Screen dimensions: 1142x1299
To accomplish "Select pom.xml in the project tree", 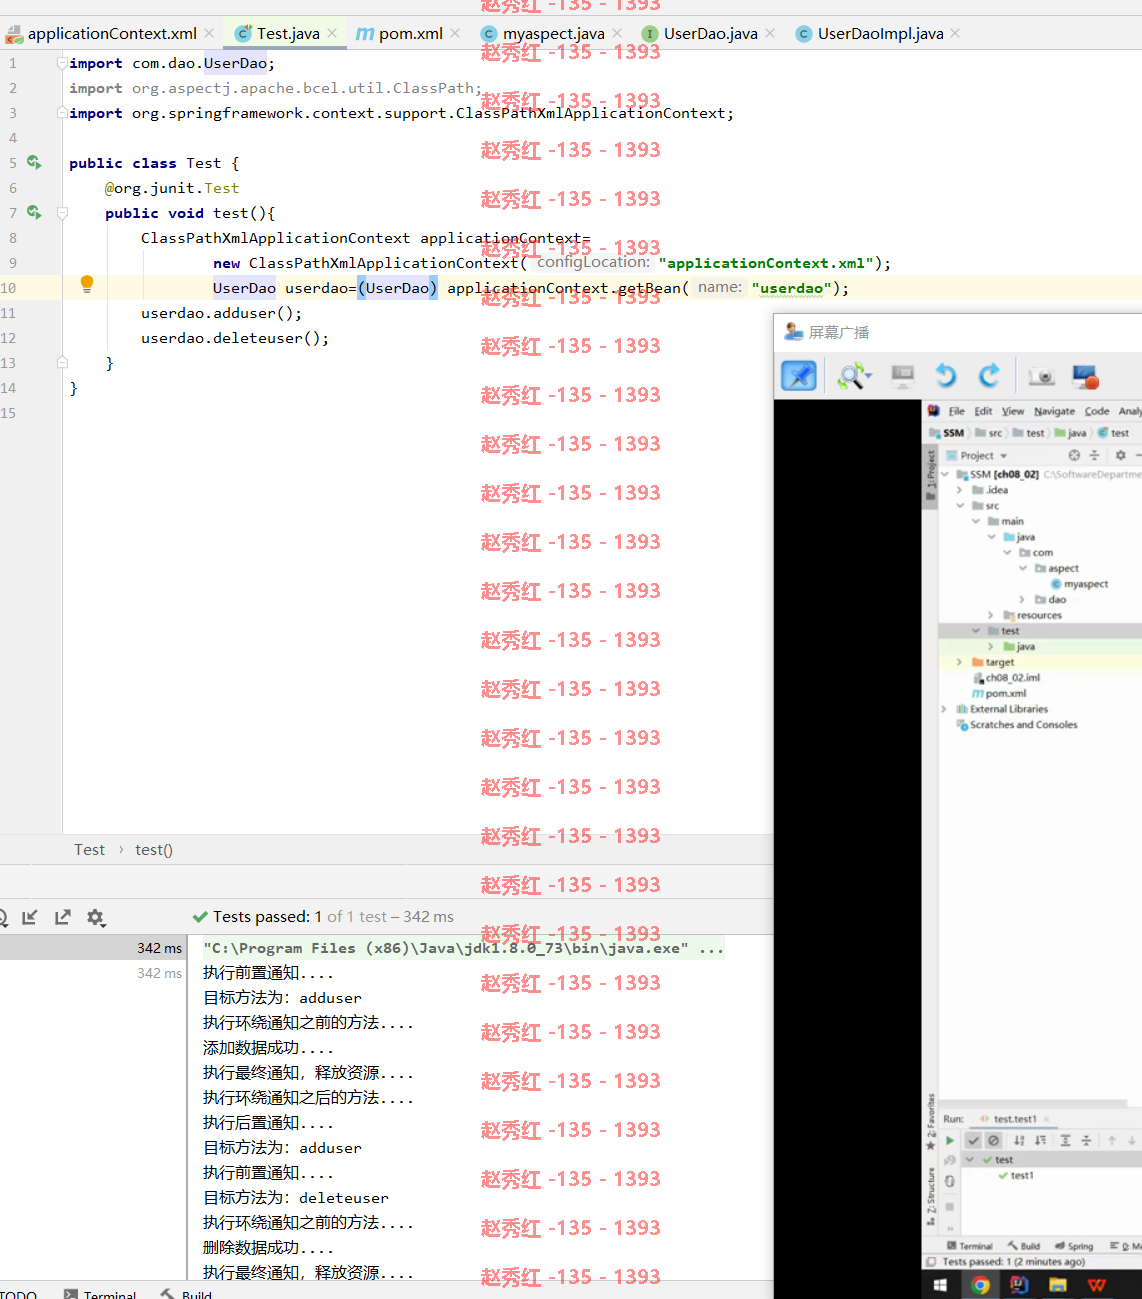I will pos(999,693).
